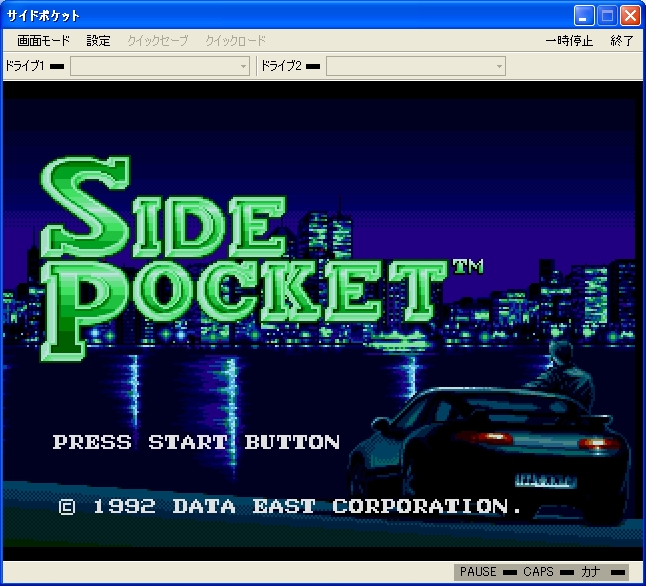Expand the ドライブ1 dropdown arrow
This screenshot has width=646, height=586.
(x=243, y=66)
